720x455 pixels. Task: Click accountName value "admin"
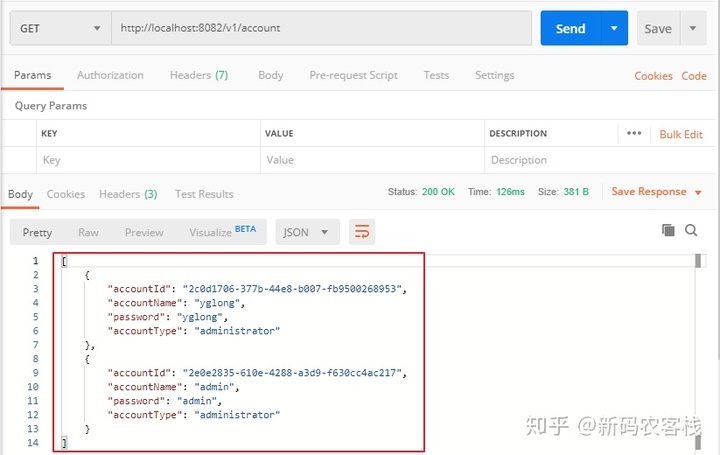(214, 387)
